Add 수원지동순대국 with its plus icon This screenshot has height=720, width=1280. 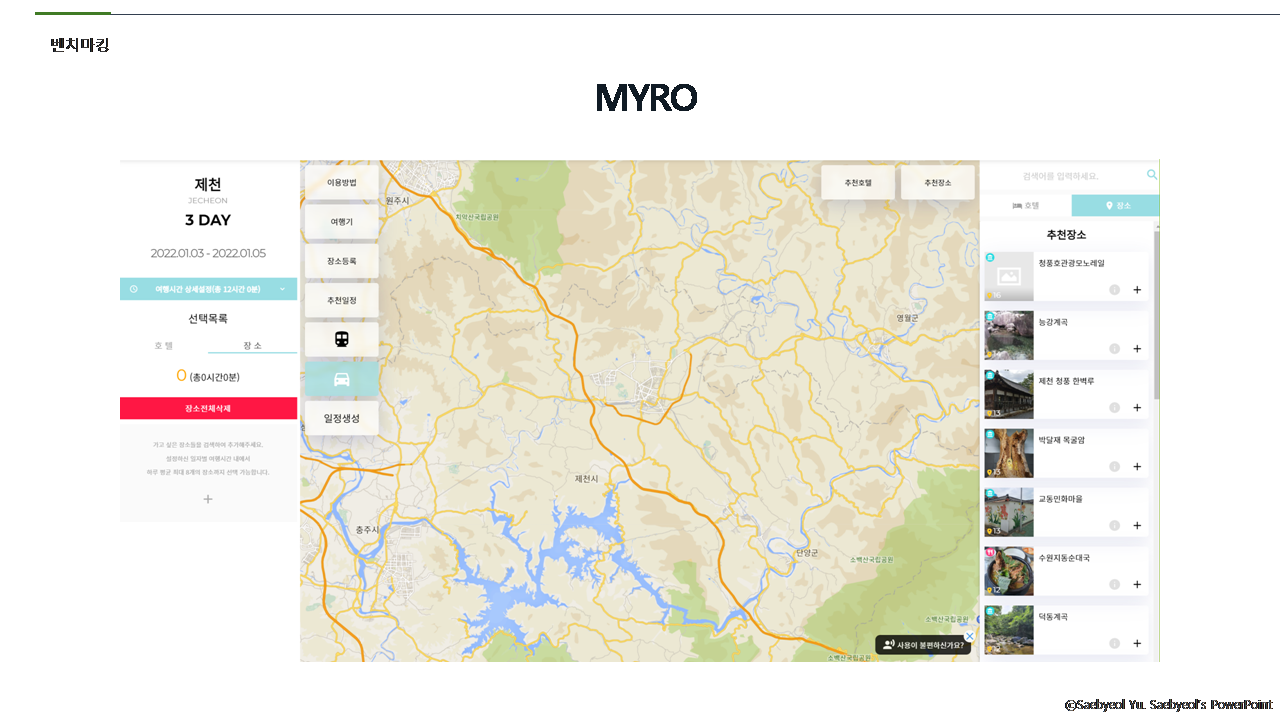[1137, 585]
